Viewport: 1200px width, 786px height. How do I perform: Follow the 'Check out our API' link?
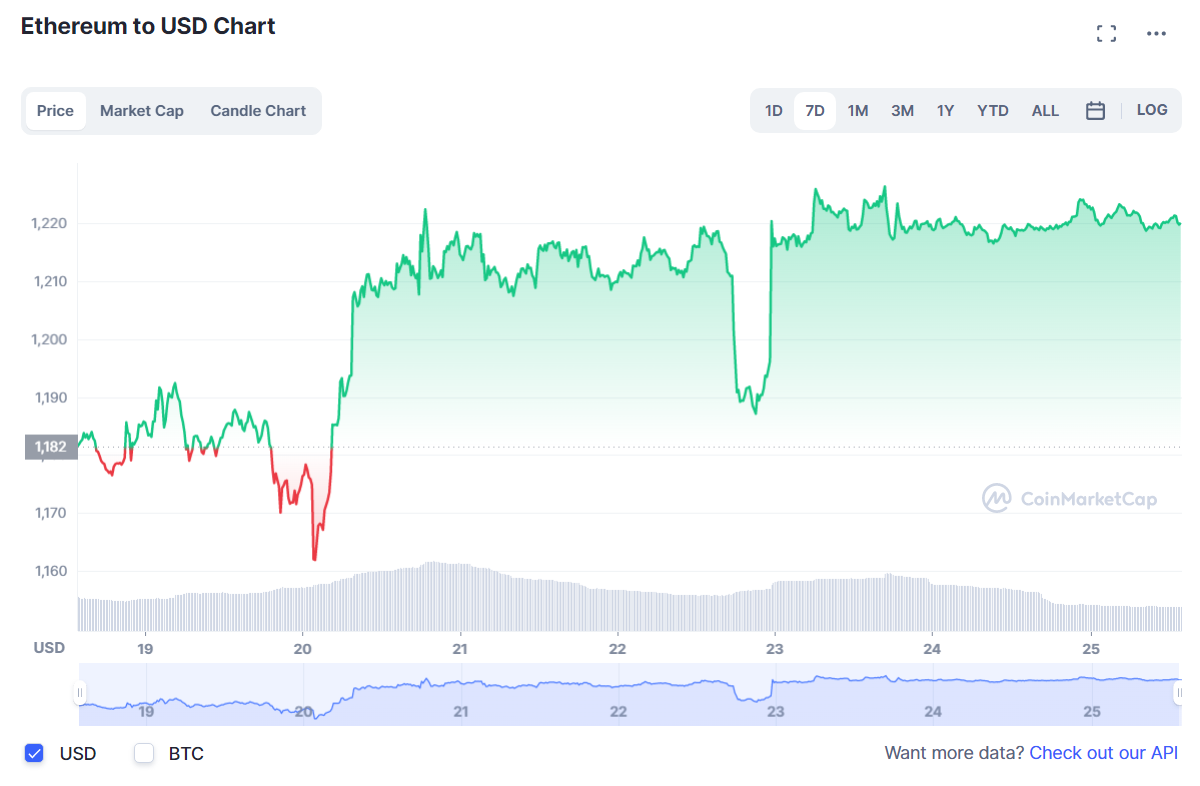(1103, 753)
